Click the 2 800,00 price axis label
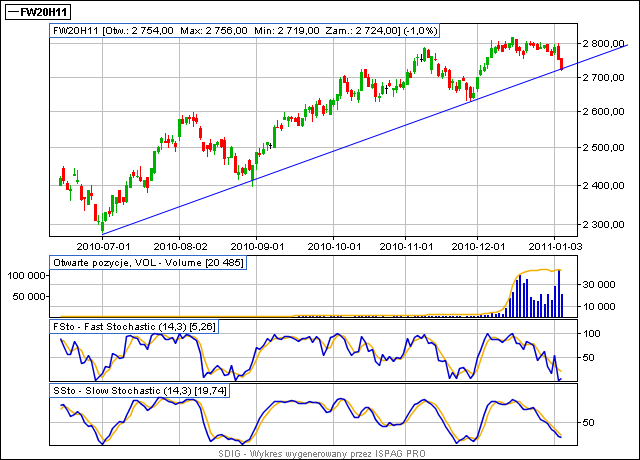Image resolution: width=640 pixels, height=460 pixels. 608,45
